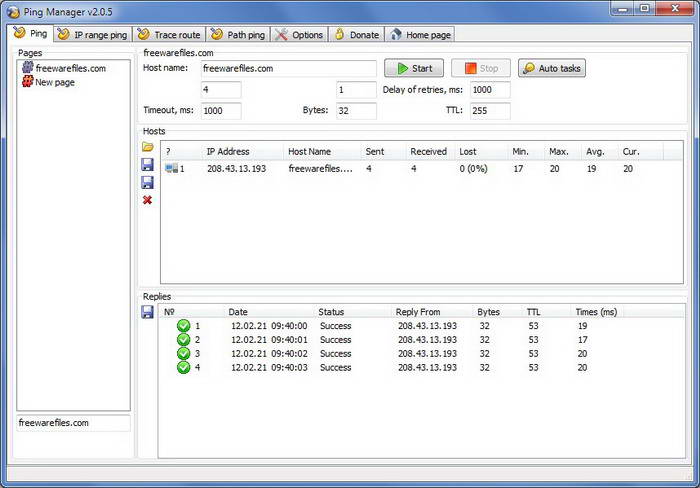The width and height of the screenshot is (700, 488).
Task: Click the 0 (0%) Lost cell
Action: click(473, 169)
